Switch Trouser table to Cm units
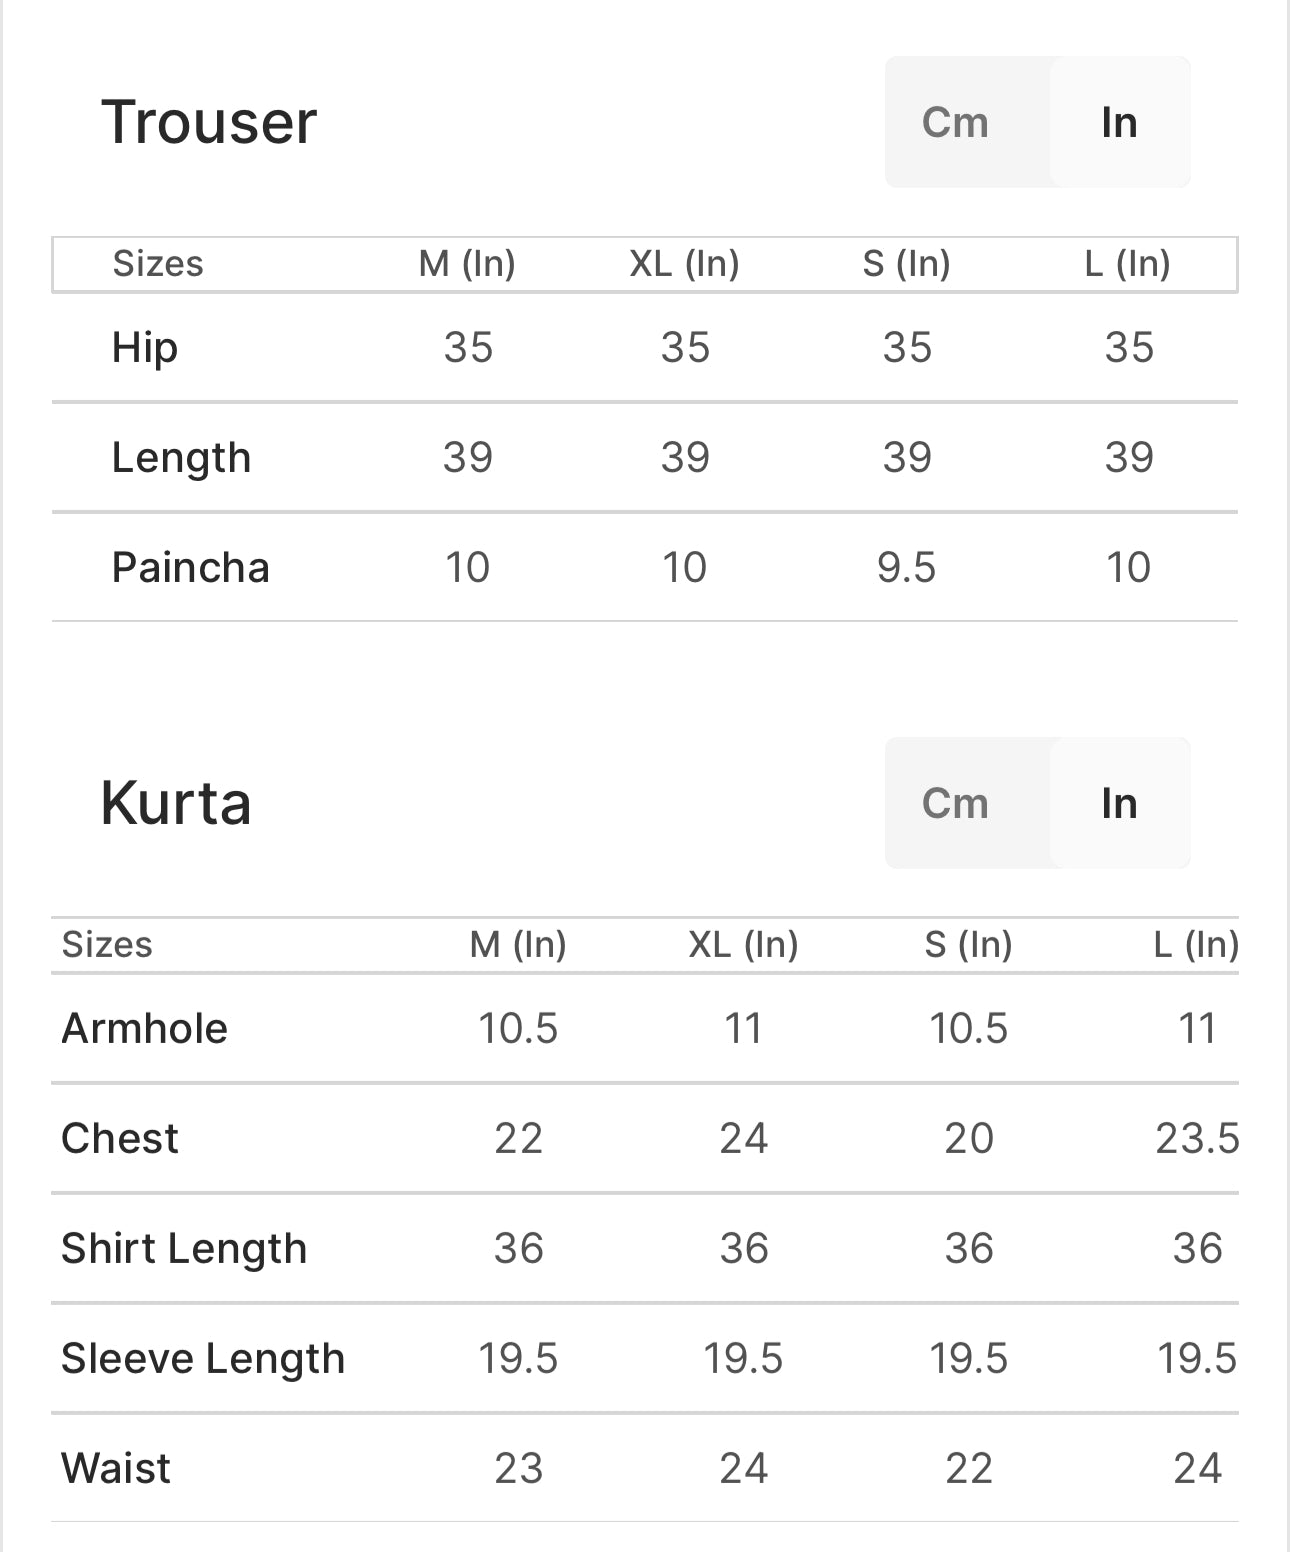This screenshot has height=1552, width=1290. click(955, 122)
